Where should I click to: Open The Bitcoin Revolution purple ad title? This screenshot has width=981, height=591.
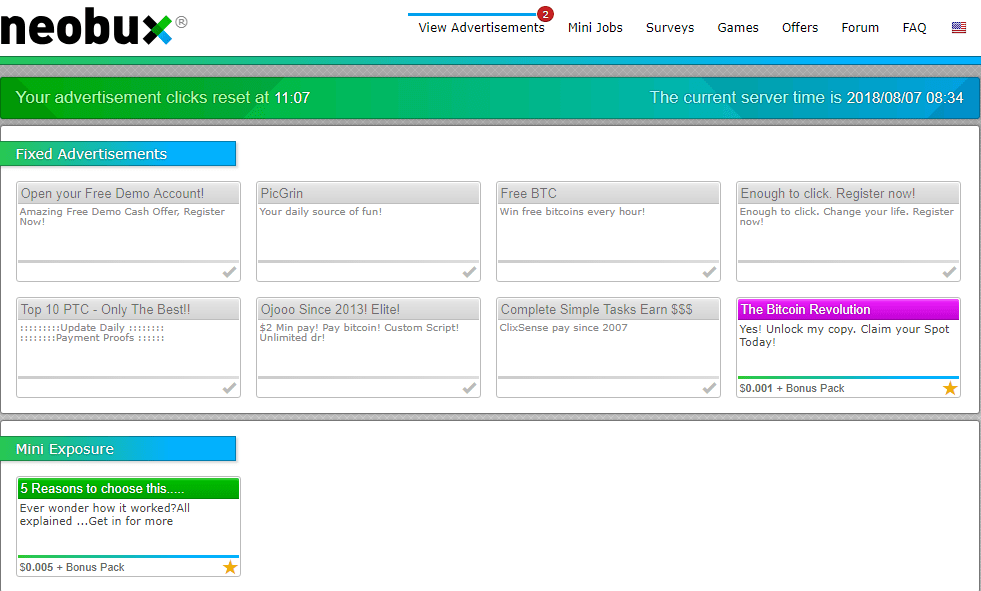click(x=805, y=310)
